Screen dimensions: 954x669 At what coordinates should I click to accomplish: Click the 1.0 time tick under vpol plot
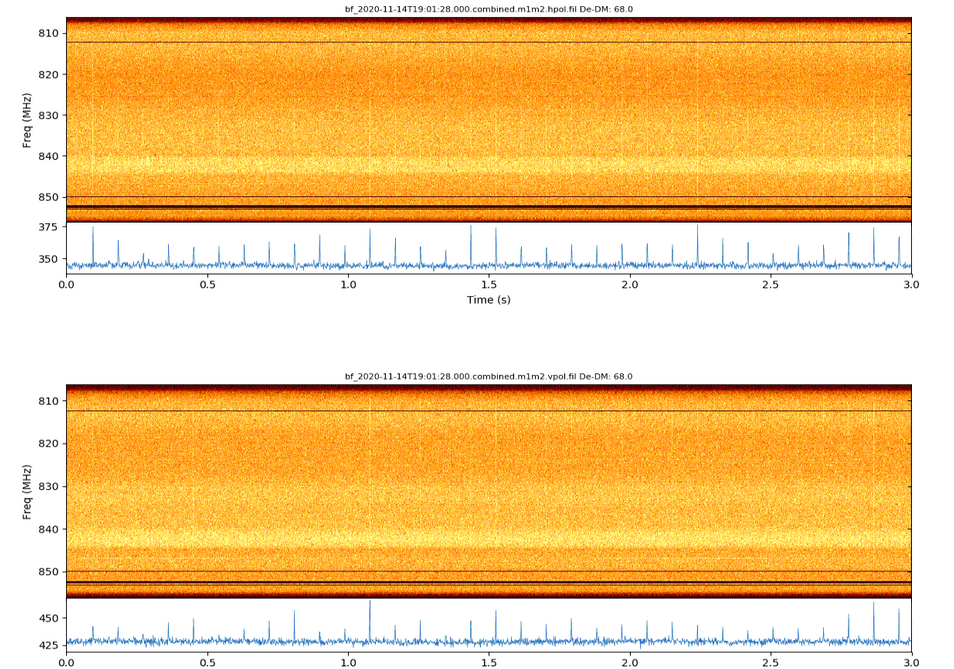click(348, 662)
